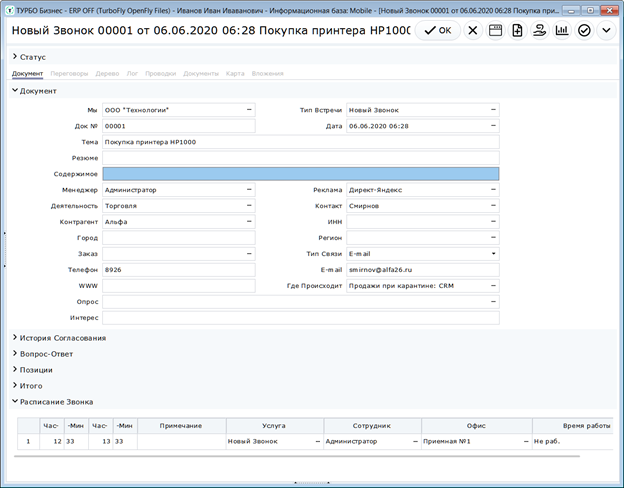624x488 pixels.
Task: Collapse the Расписание Звонка section
Action: 15,402
